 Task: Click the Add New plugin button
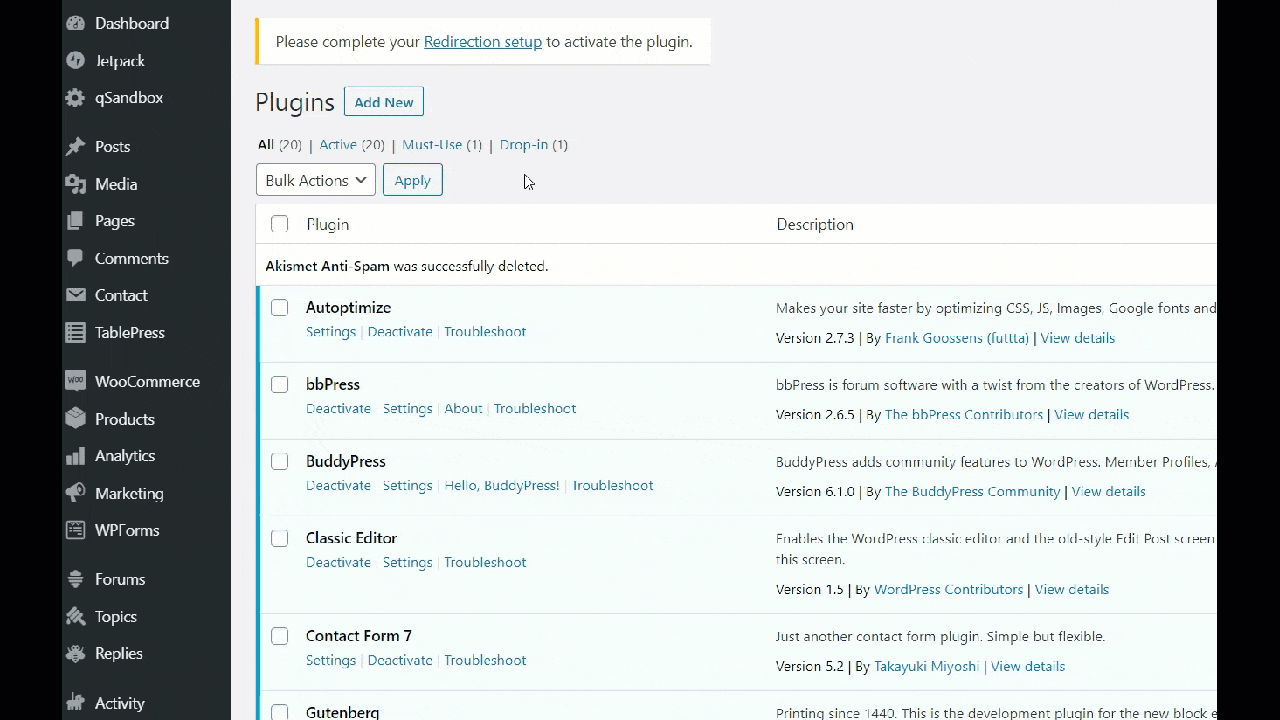pos(384,102)
